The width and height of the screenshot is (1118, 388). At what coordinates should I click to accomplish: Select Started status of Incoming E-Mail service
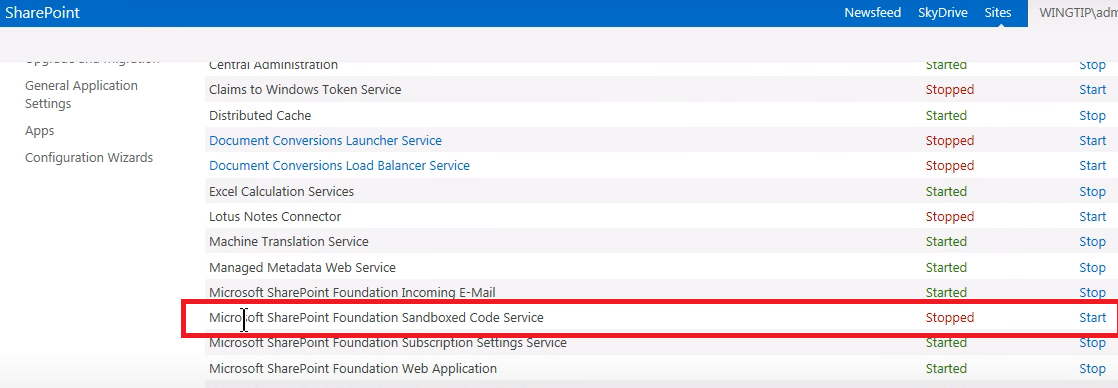pos(946,292)
